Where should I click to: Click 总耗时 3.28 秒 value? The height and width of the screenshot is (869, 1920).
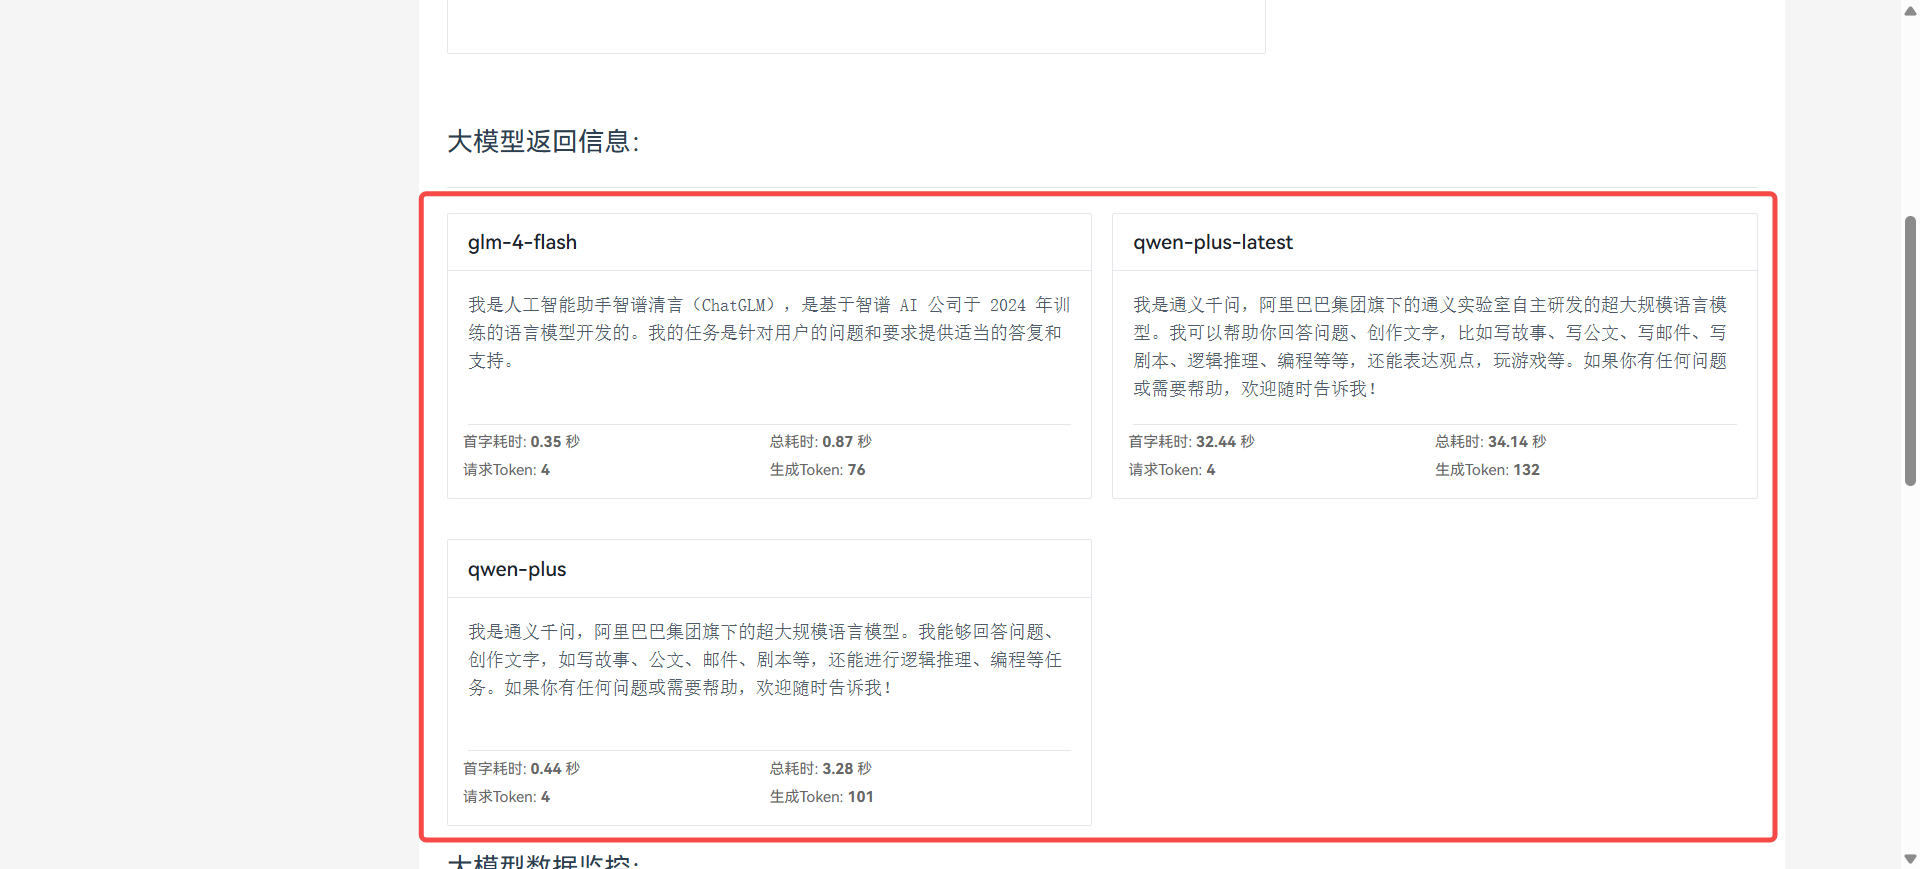(820, 768)
